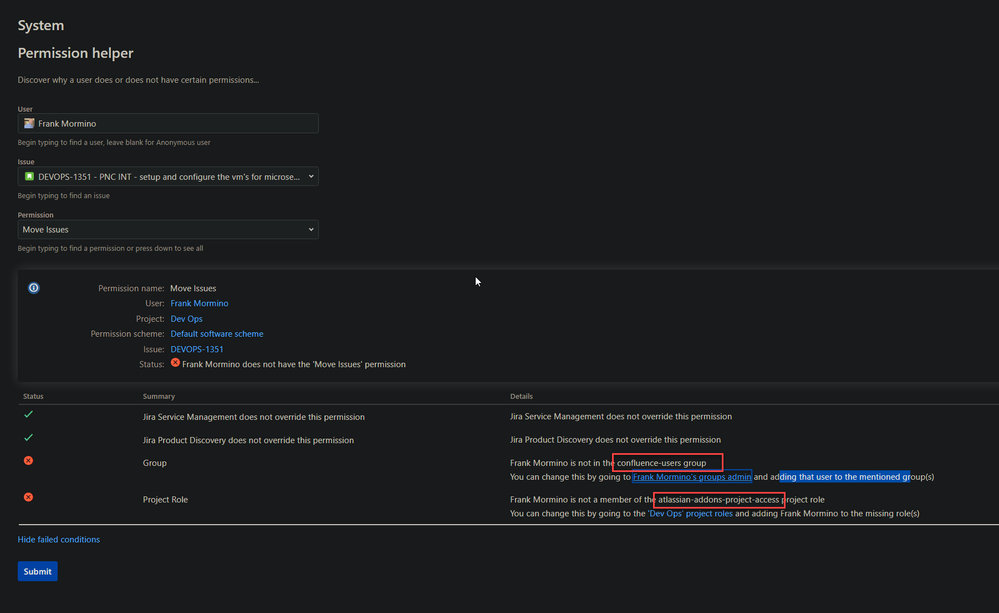Click green checkmark for Jira Product Discovery row
This screenshot has height=613, width=999.
coord(29,438)
